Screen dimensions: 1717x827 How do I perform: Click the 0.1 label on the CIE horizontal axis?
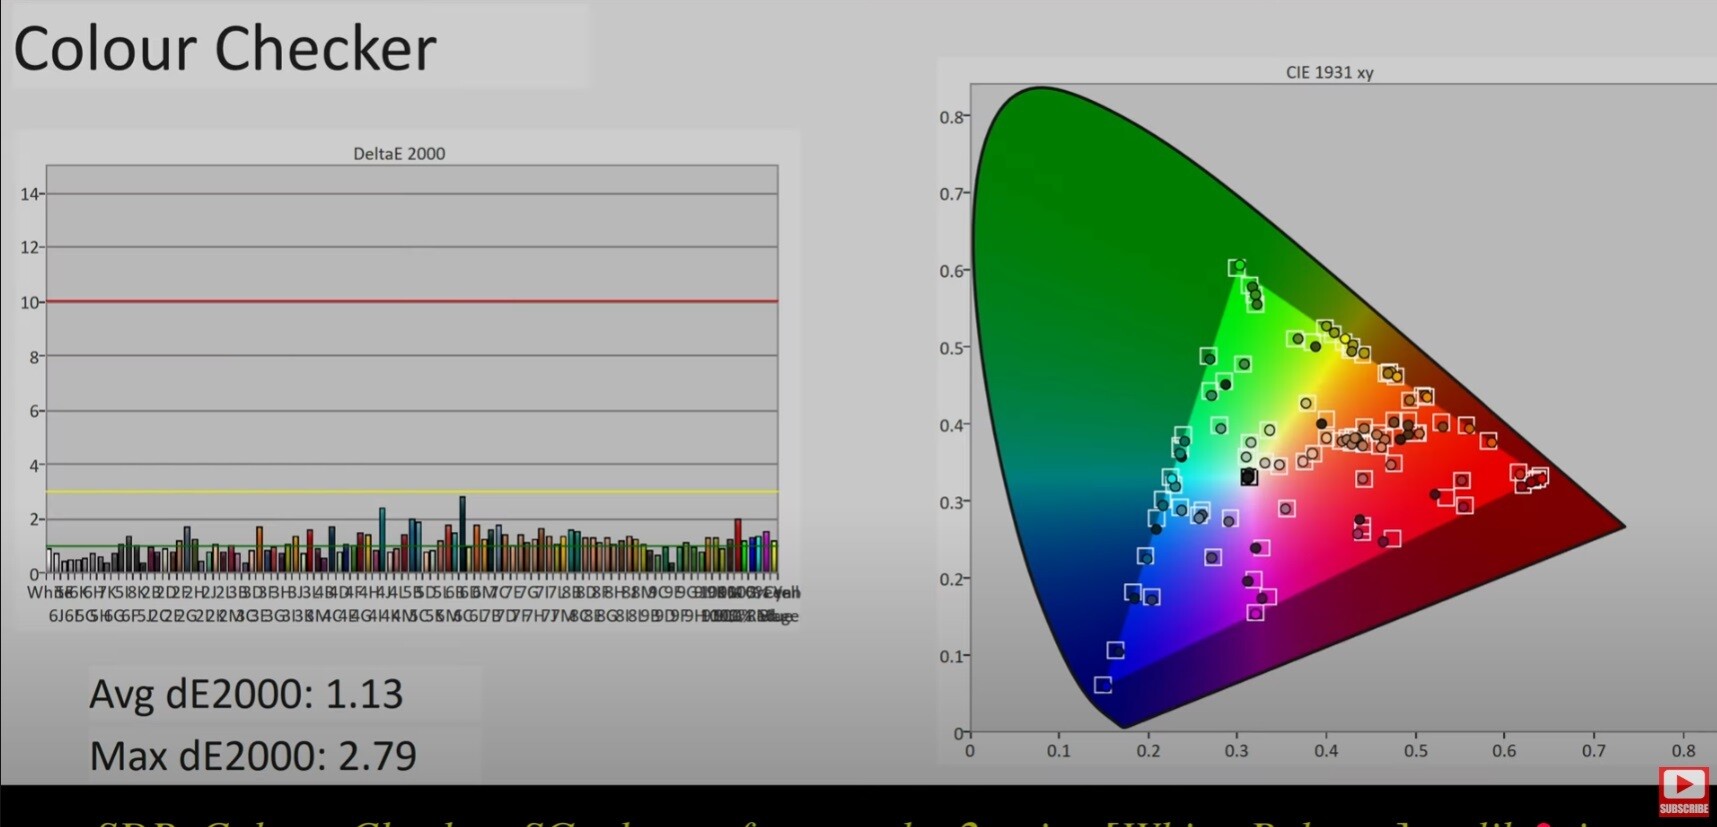click(x=1059, y=751)
